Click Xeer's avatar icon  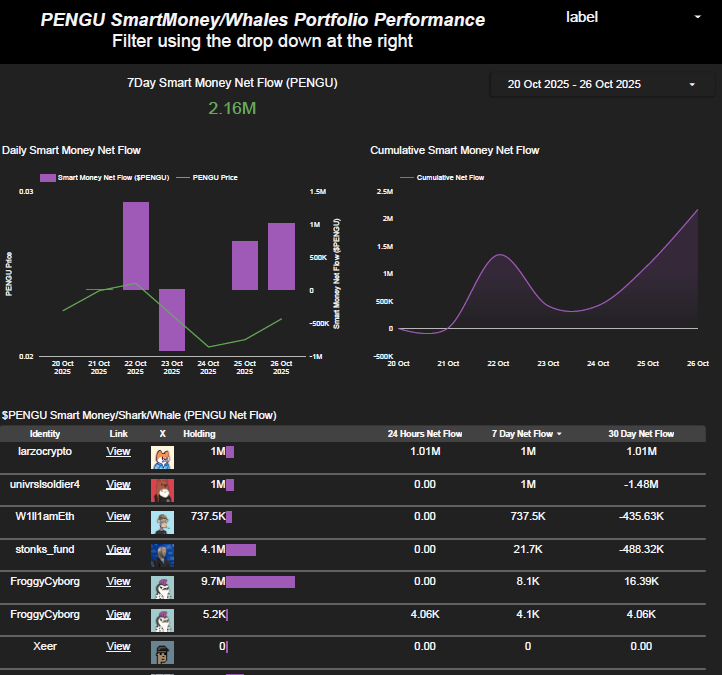(162, 652)
